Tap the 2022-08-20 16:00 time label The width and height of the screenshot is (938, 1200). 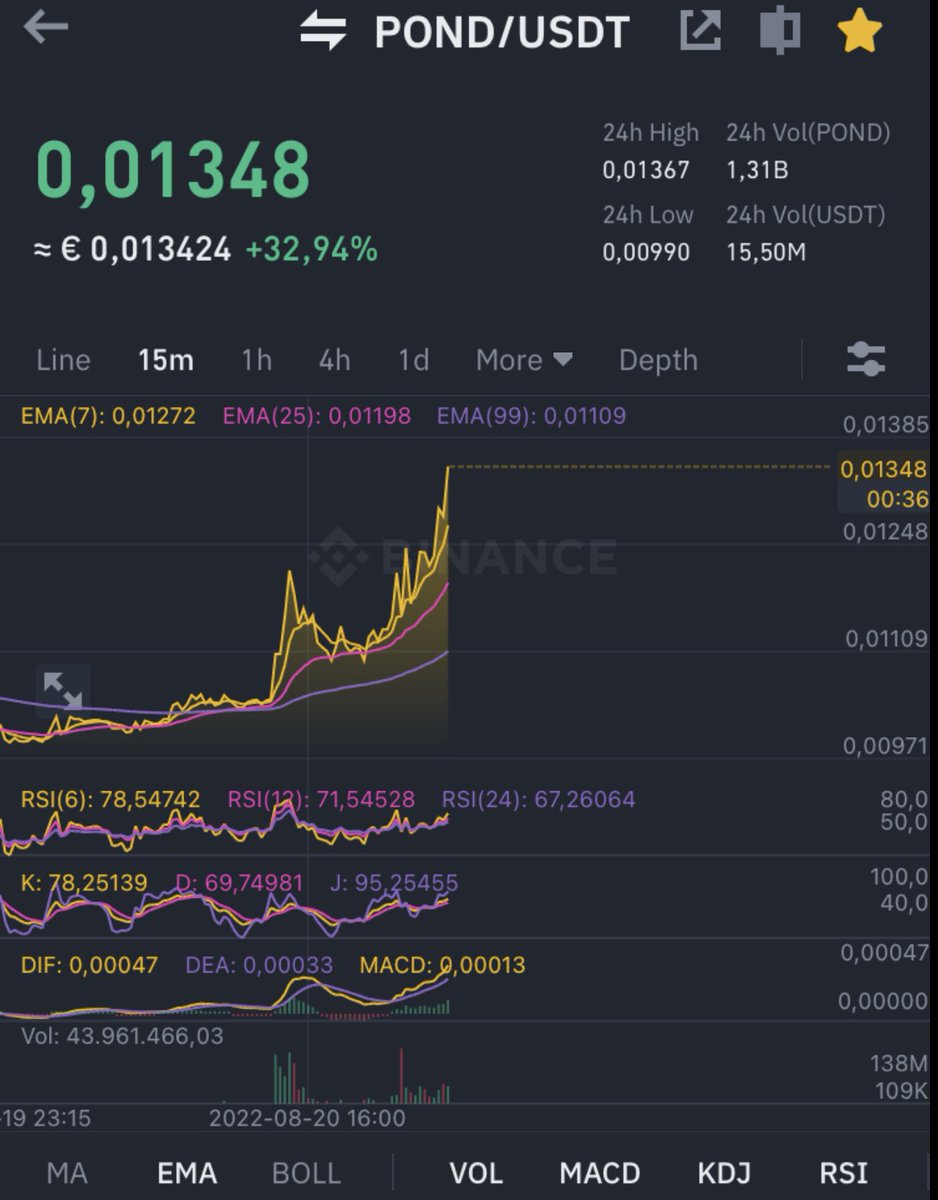307,1118
